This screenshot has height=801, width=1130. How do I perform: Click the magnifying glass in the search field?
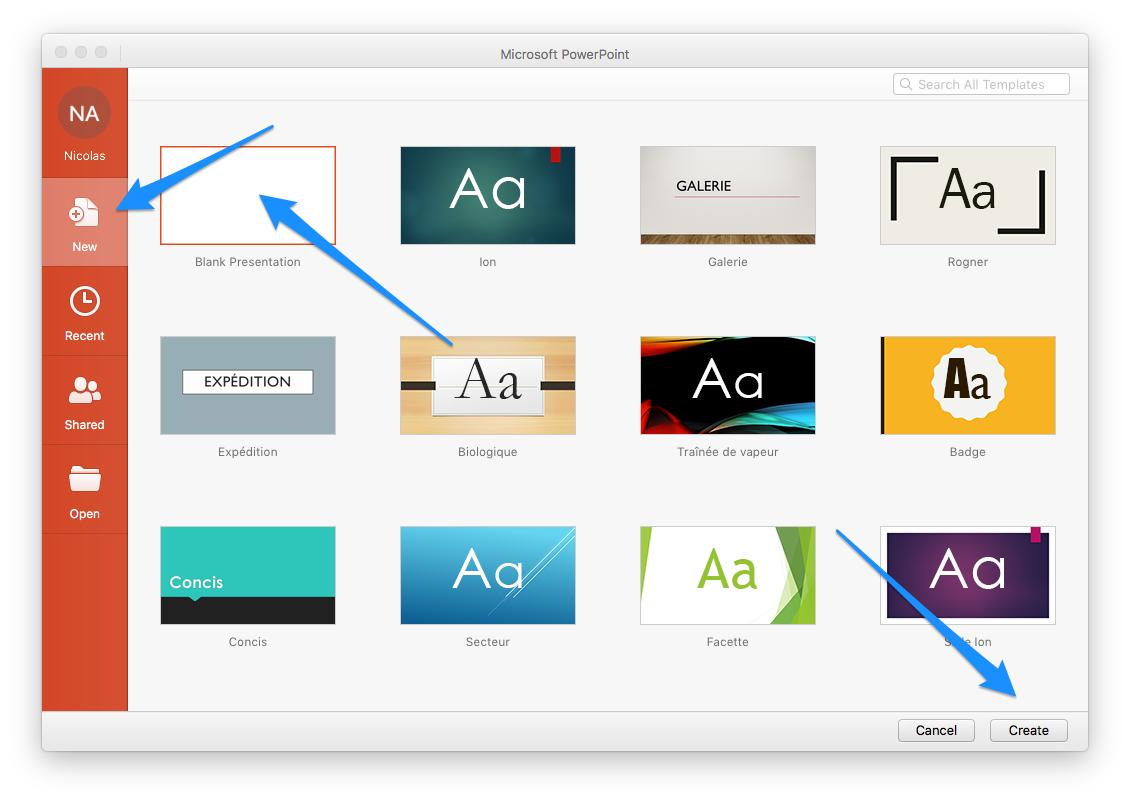(x=906, y=84)
